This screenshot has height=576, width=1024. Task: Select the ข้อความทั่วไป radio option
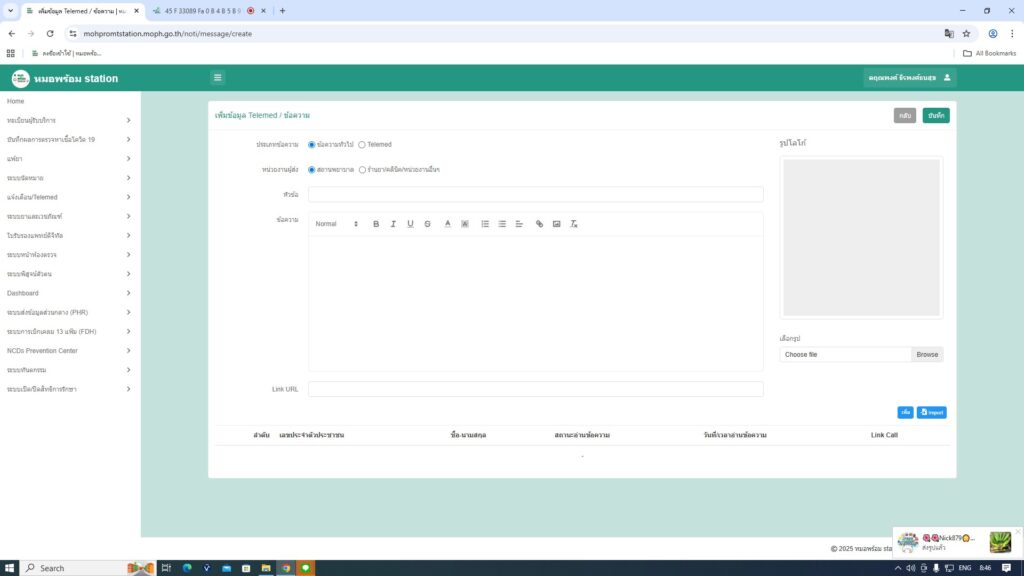[x=312, y=145]
